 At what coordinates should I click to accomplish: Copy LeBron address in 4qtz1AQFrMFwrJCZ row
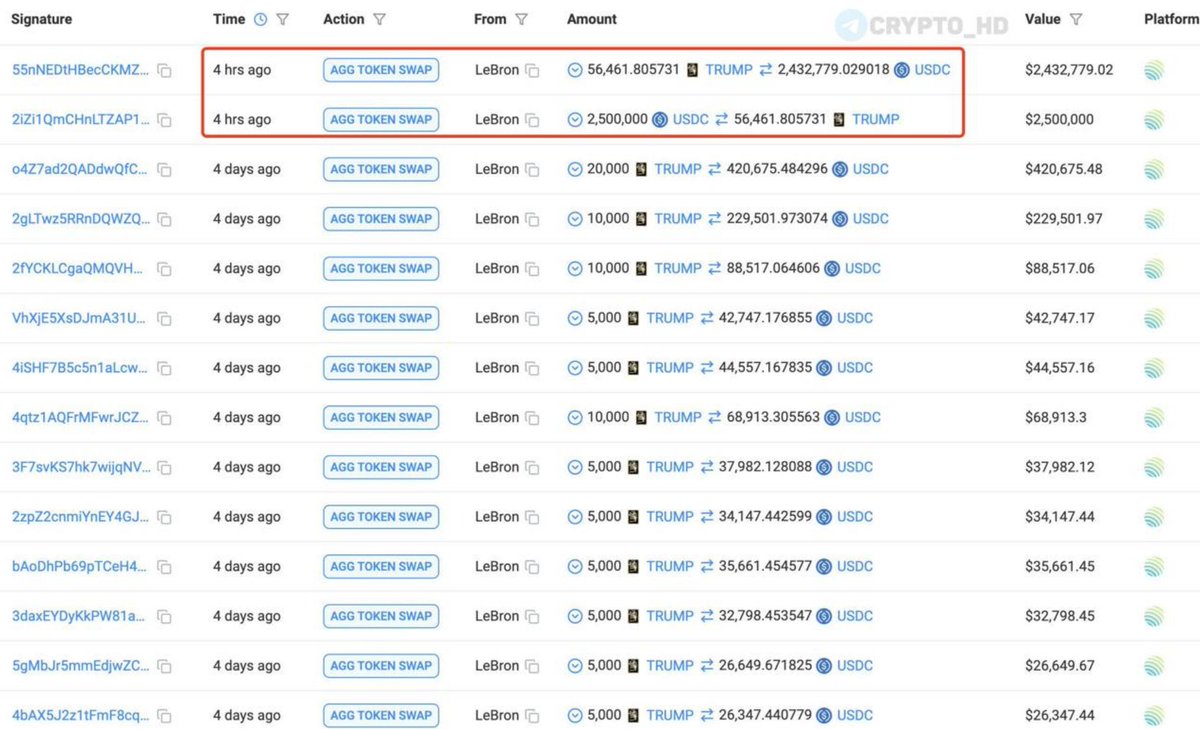click(x=532, y=418)
